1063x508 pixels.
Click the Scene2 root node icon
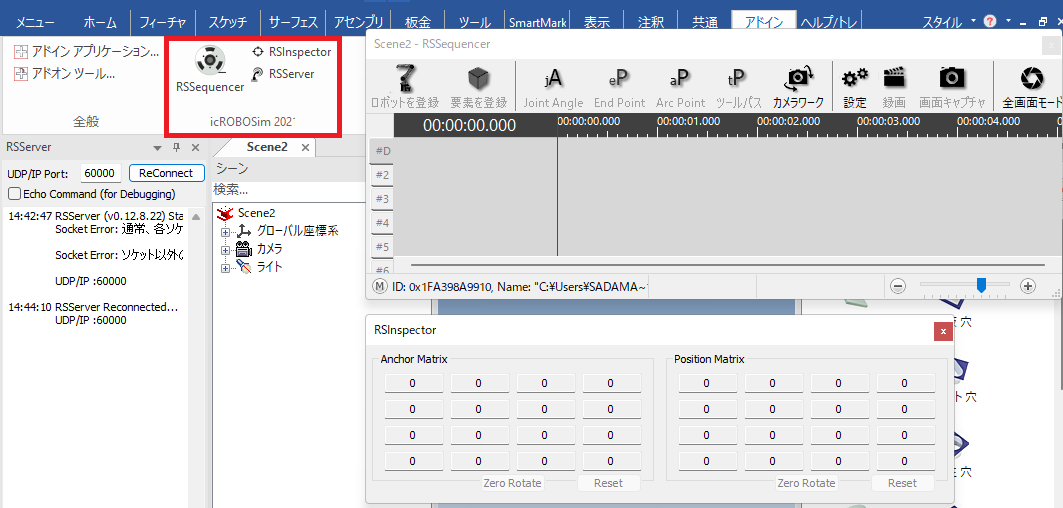click(x=224, y=213)
